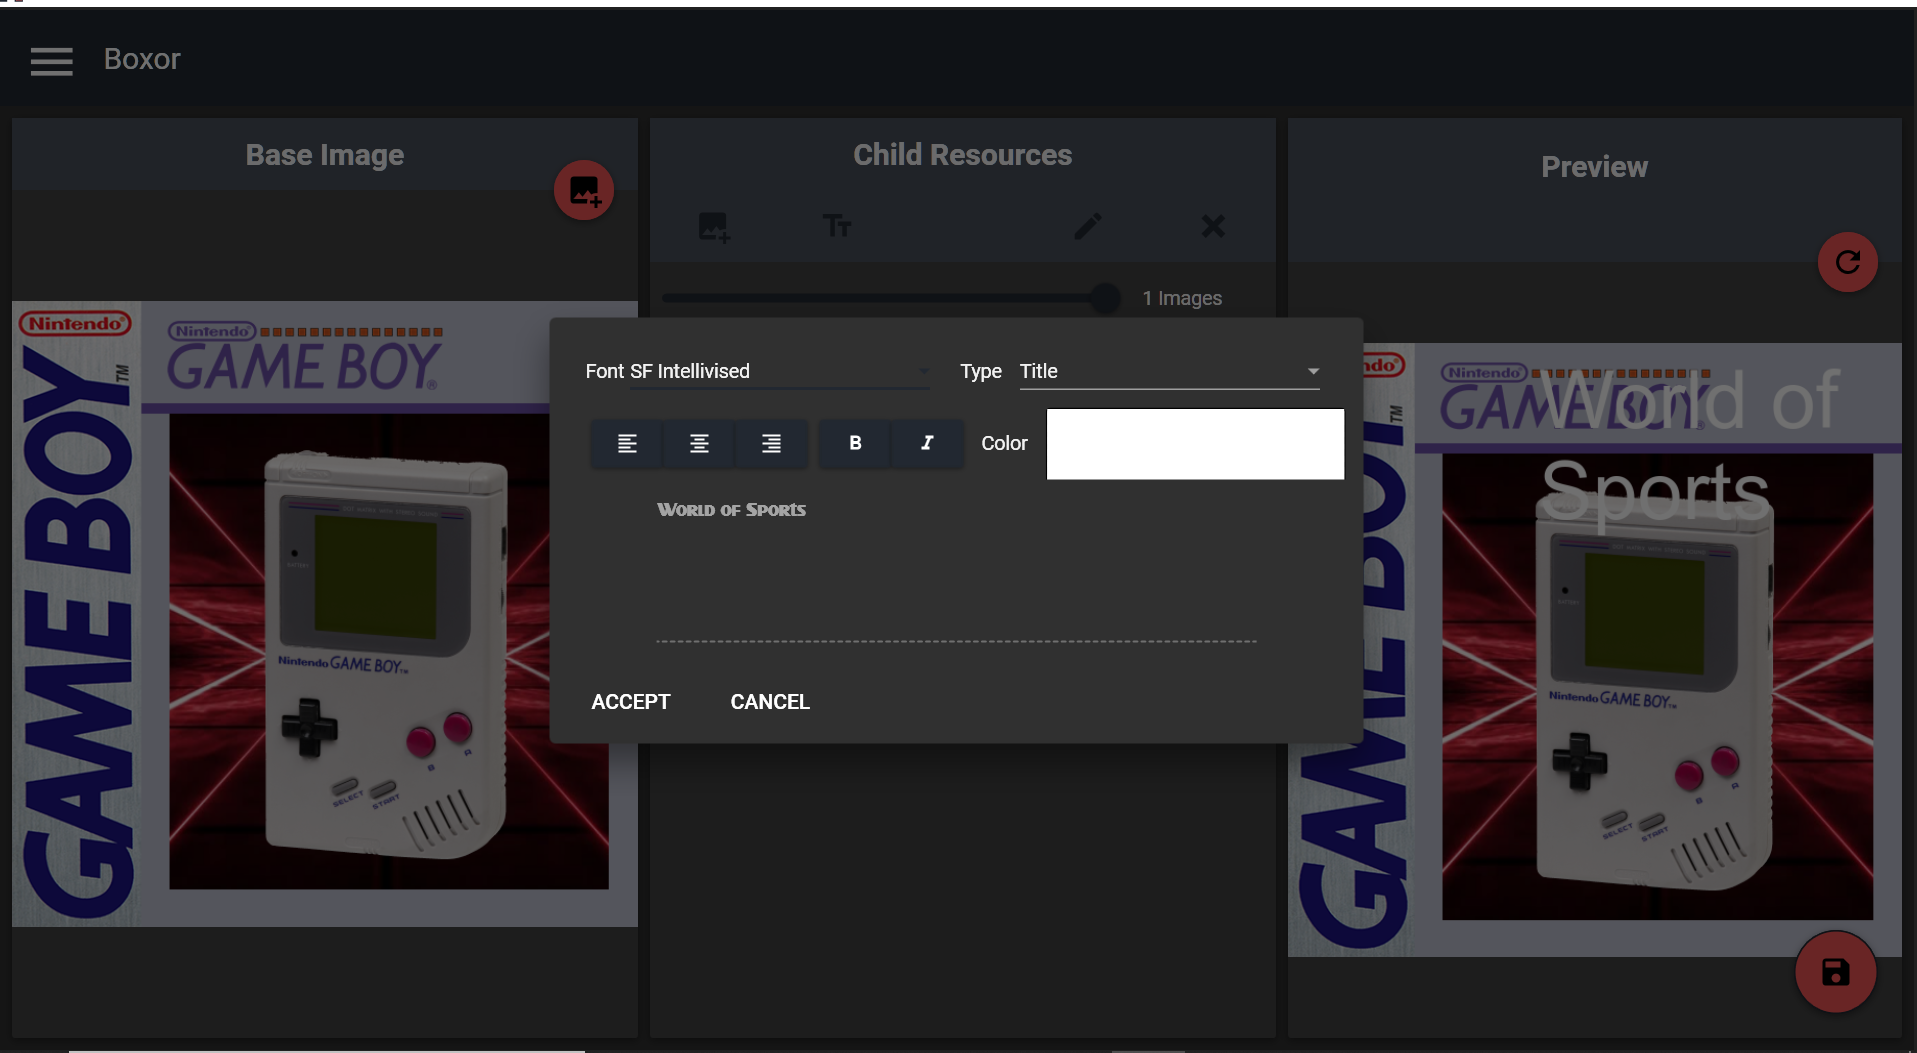Click the remove resource X icon
This screenshot has width=1917, height=1053.
point(1213,226)
